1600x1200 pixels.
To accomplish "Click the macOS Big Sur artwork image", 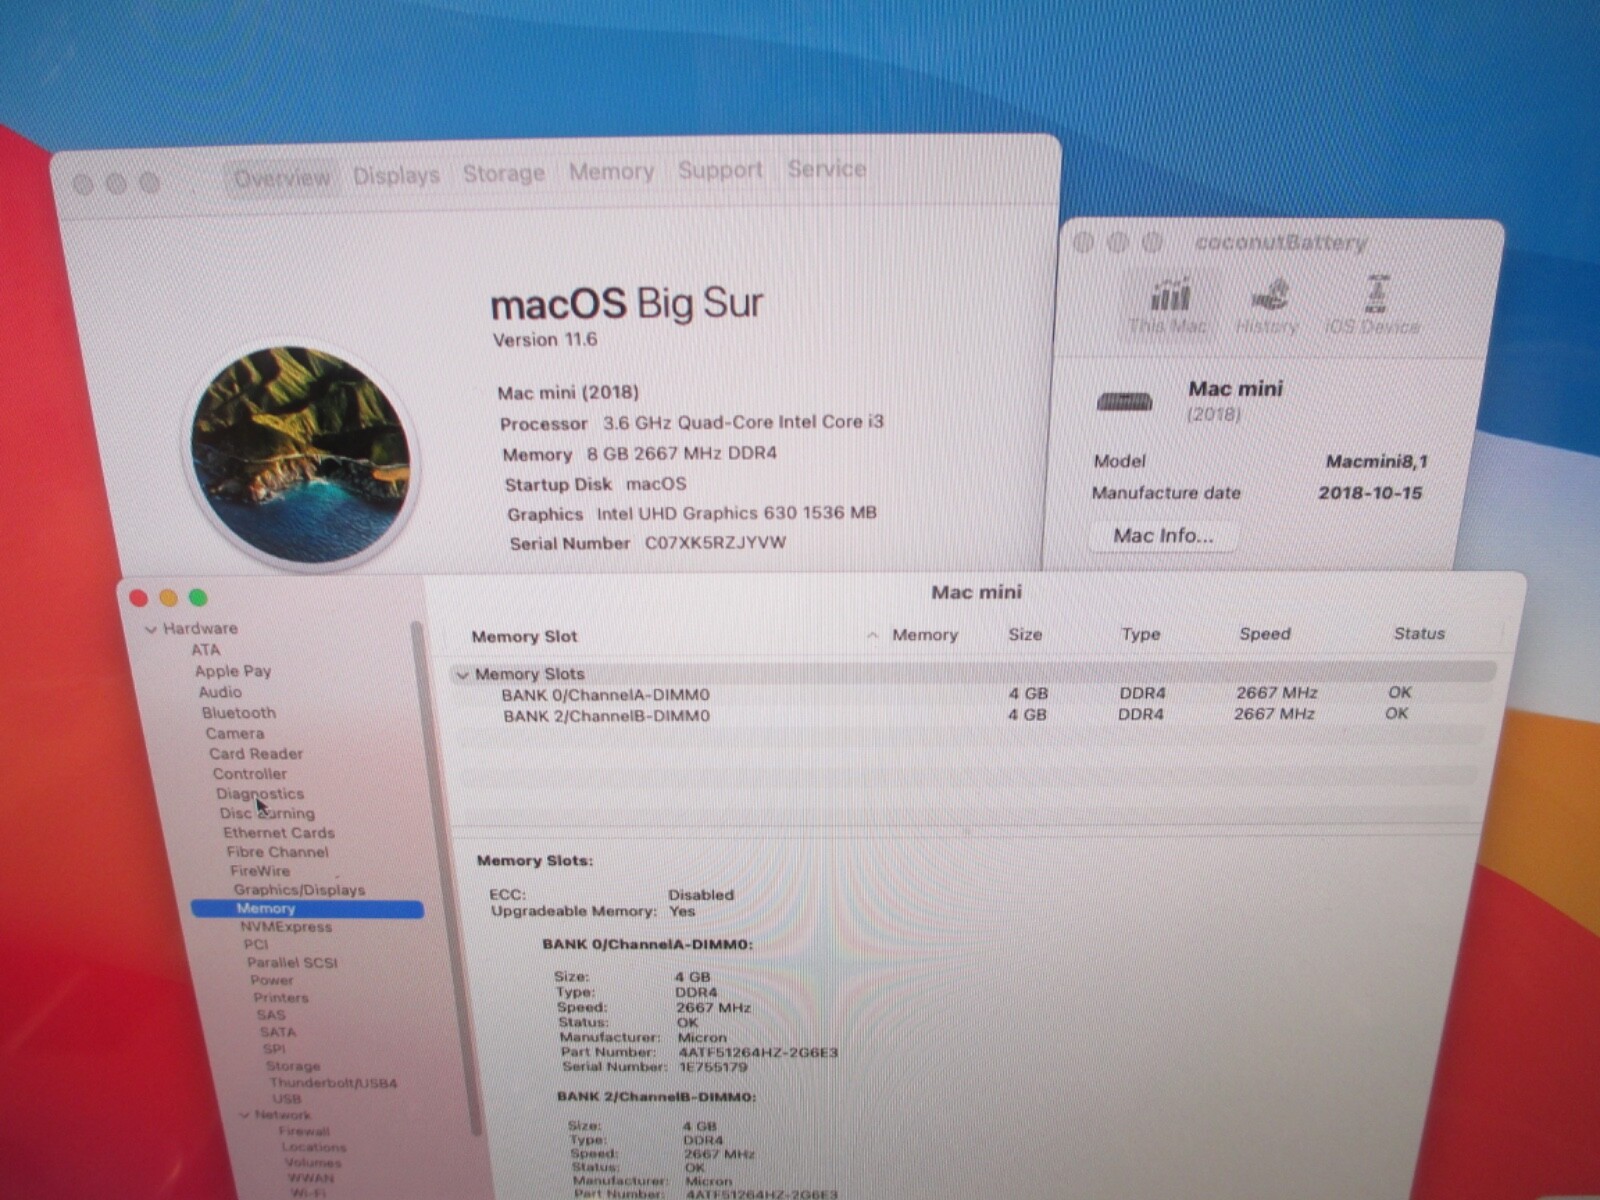I will point(300,455).
